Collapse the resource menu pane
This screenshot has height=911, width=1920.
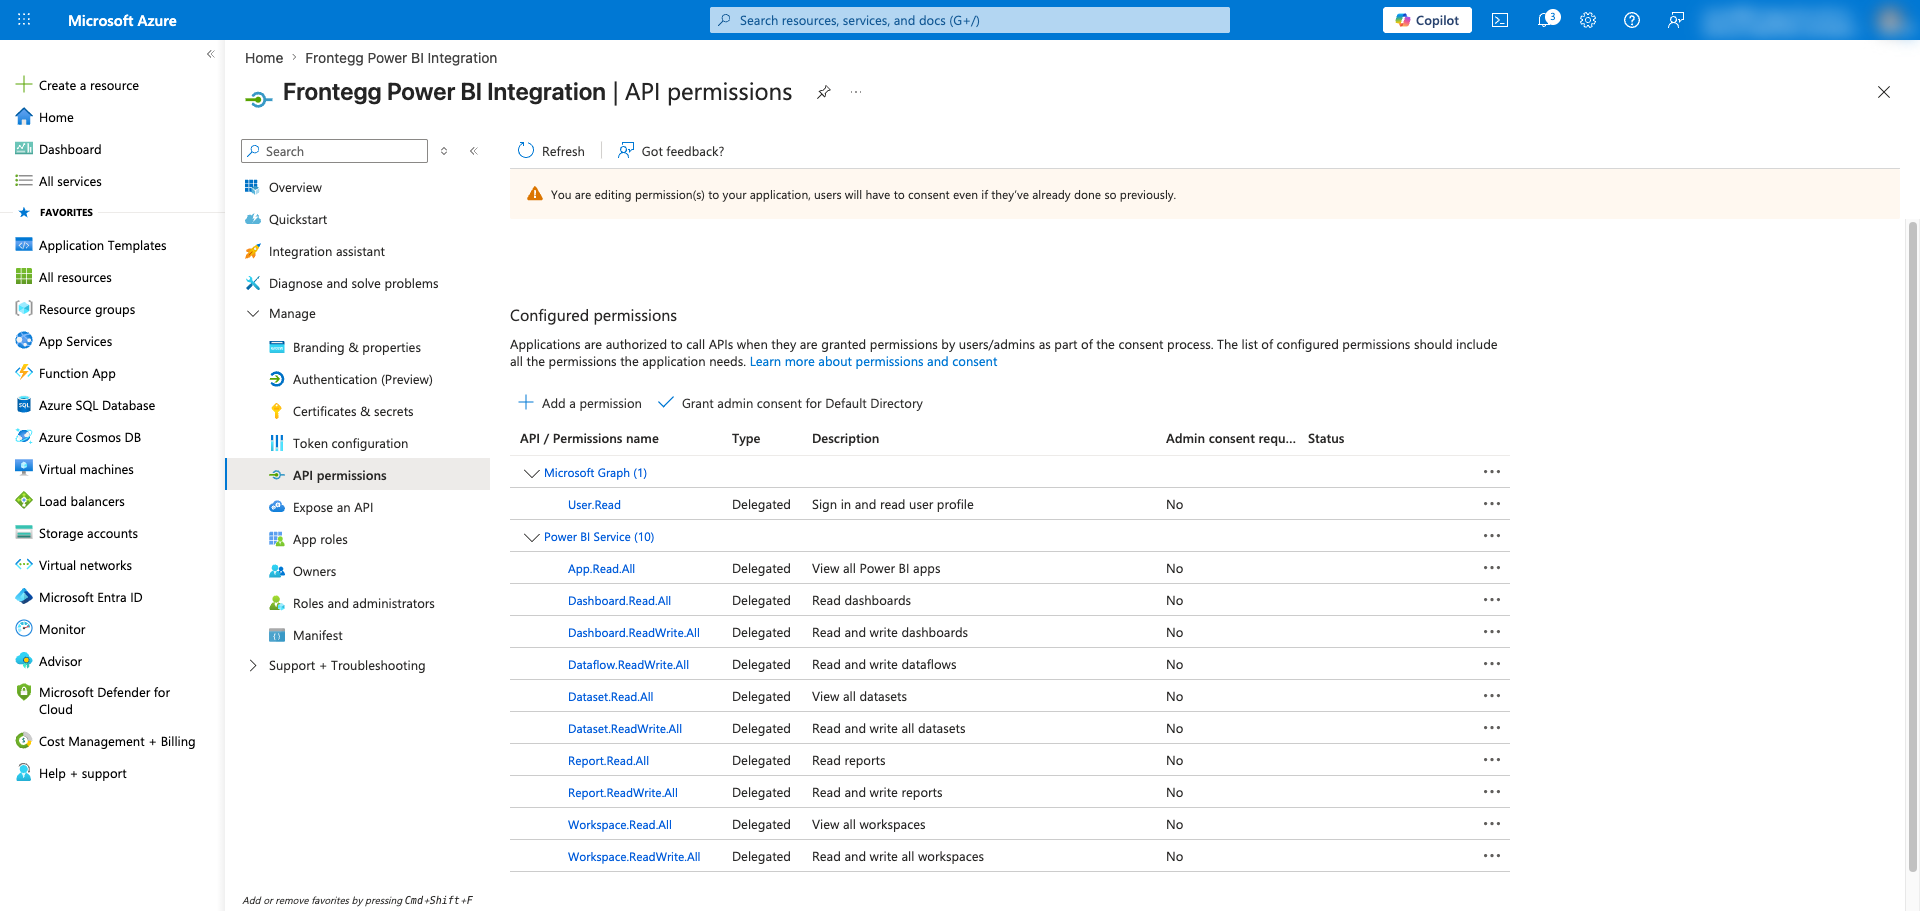pos(474,151)
